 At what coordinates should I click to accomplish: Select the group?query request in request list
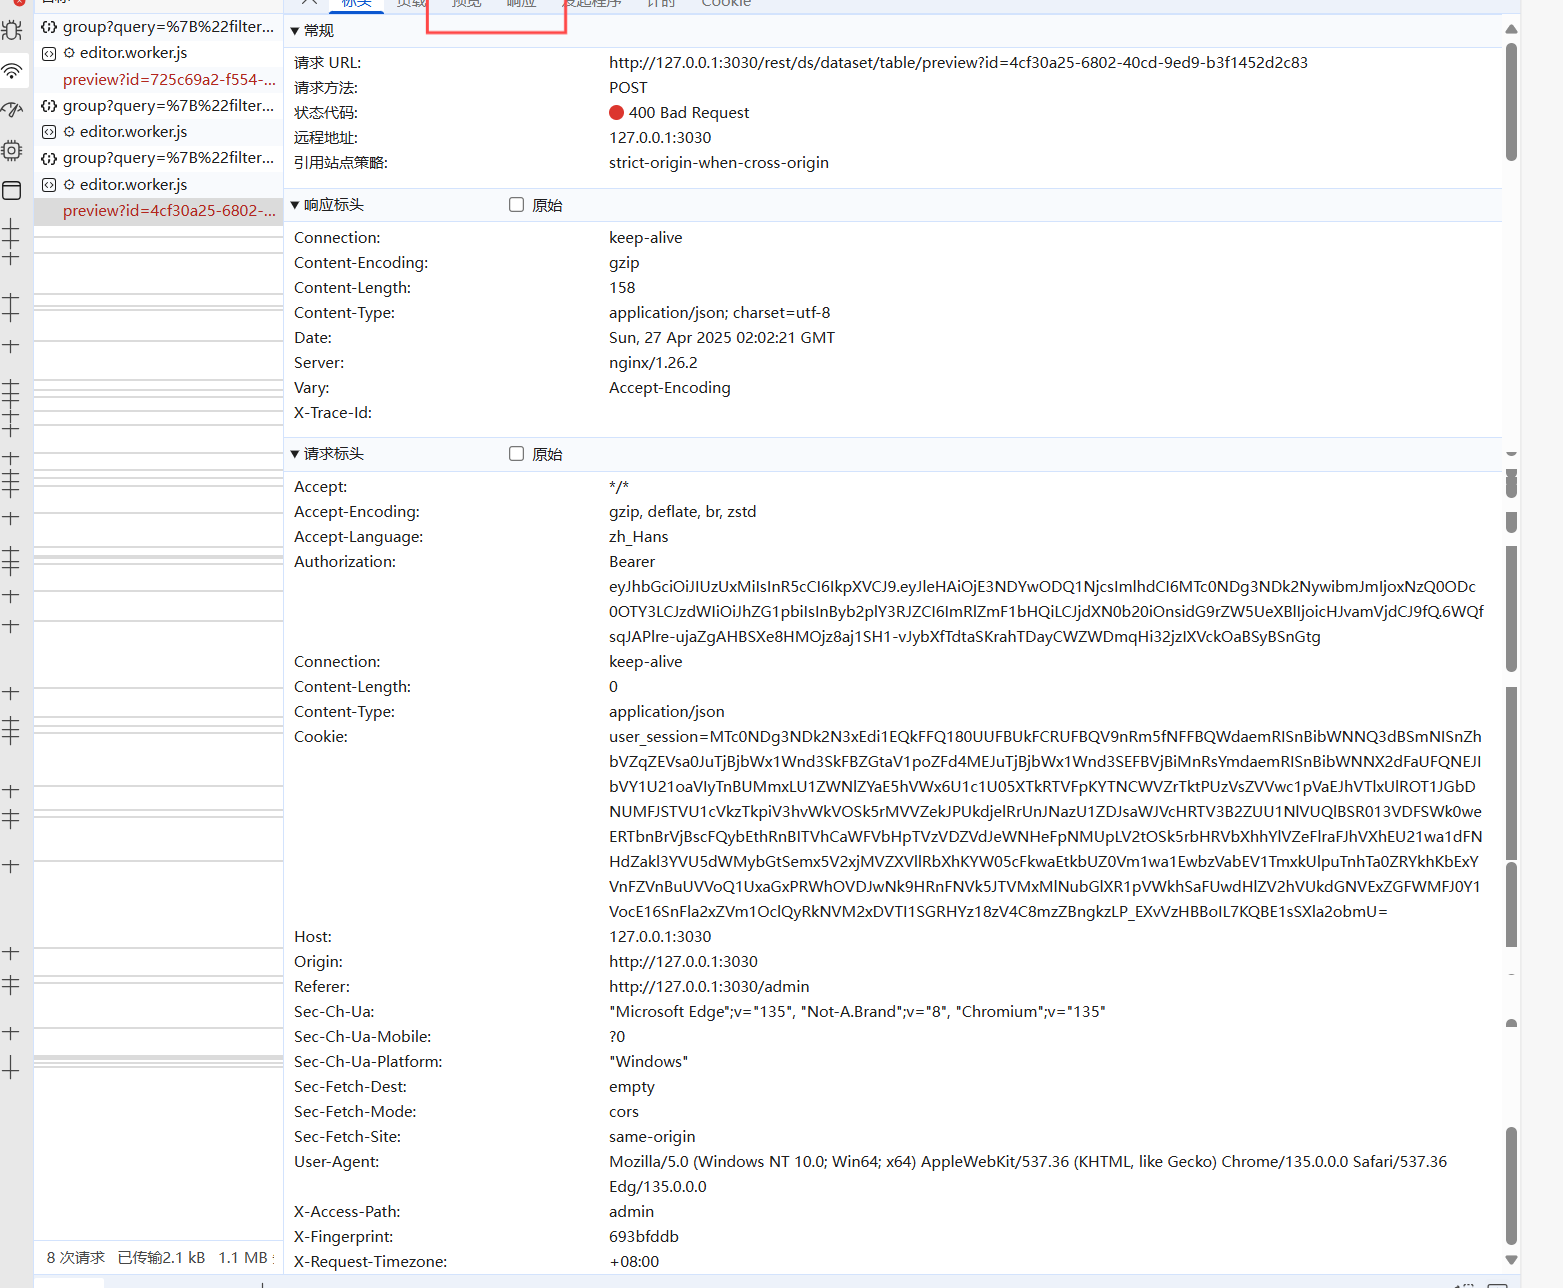pos(160,26)
